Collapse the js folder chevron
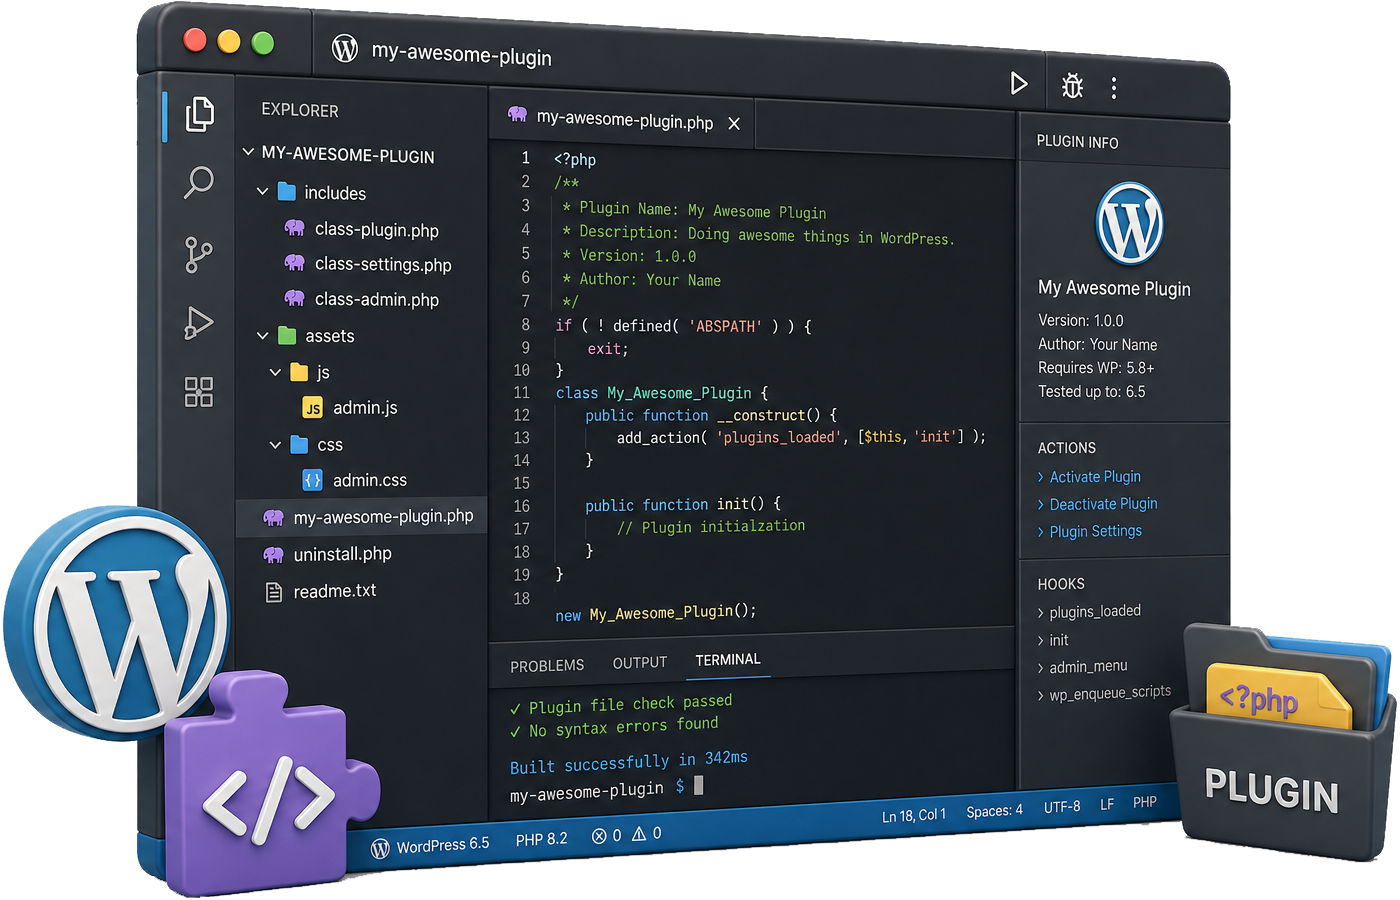The width and height of the screenshot is (1400, 900). click(x=275, y=372)
